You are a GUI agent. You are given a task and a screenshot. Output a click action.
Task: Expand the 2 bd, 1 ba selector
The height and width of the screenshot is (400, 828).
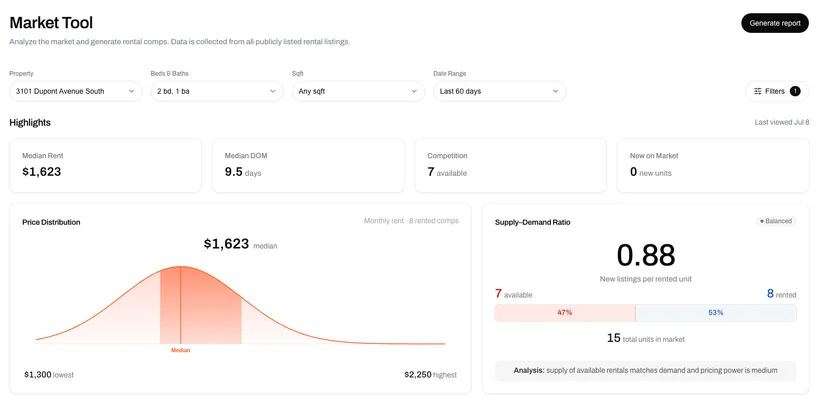tap(217, 91)
